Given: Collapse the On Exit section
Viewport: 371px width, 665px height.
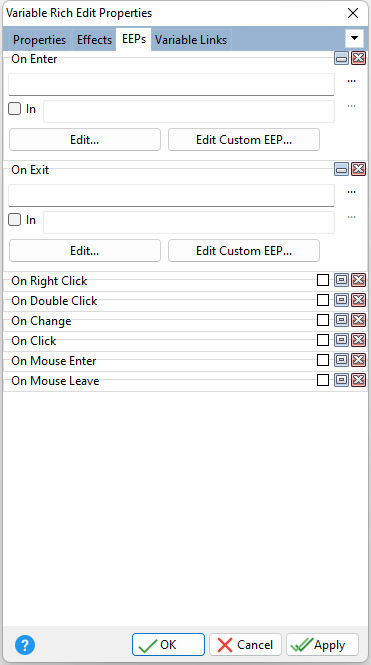Looking at the screenshot, I should pyautogui.click(x=341, y=169).
